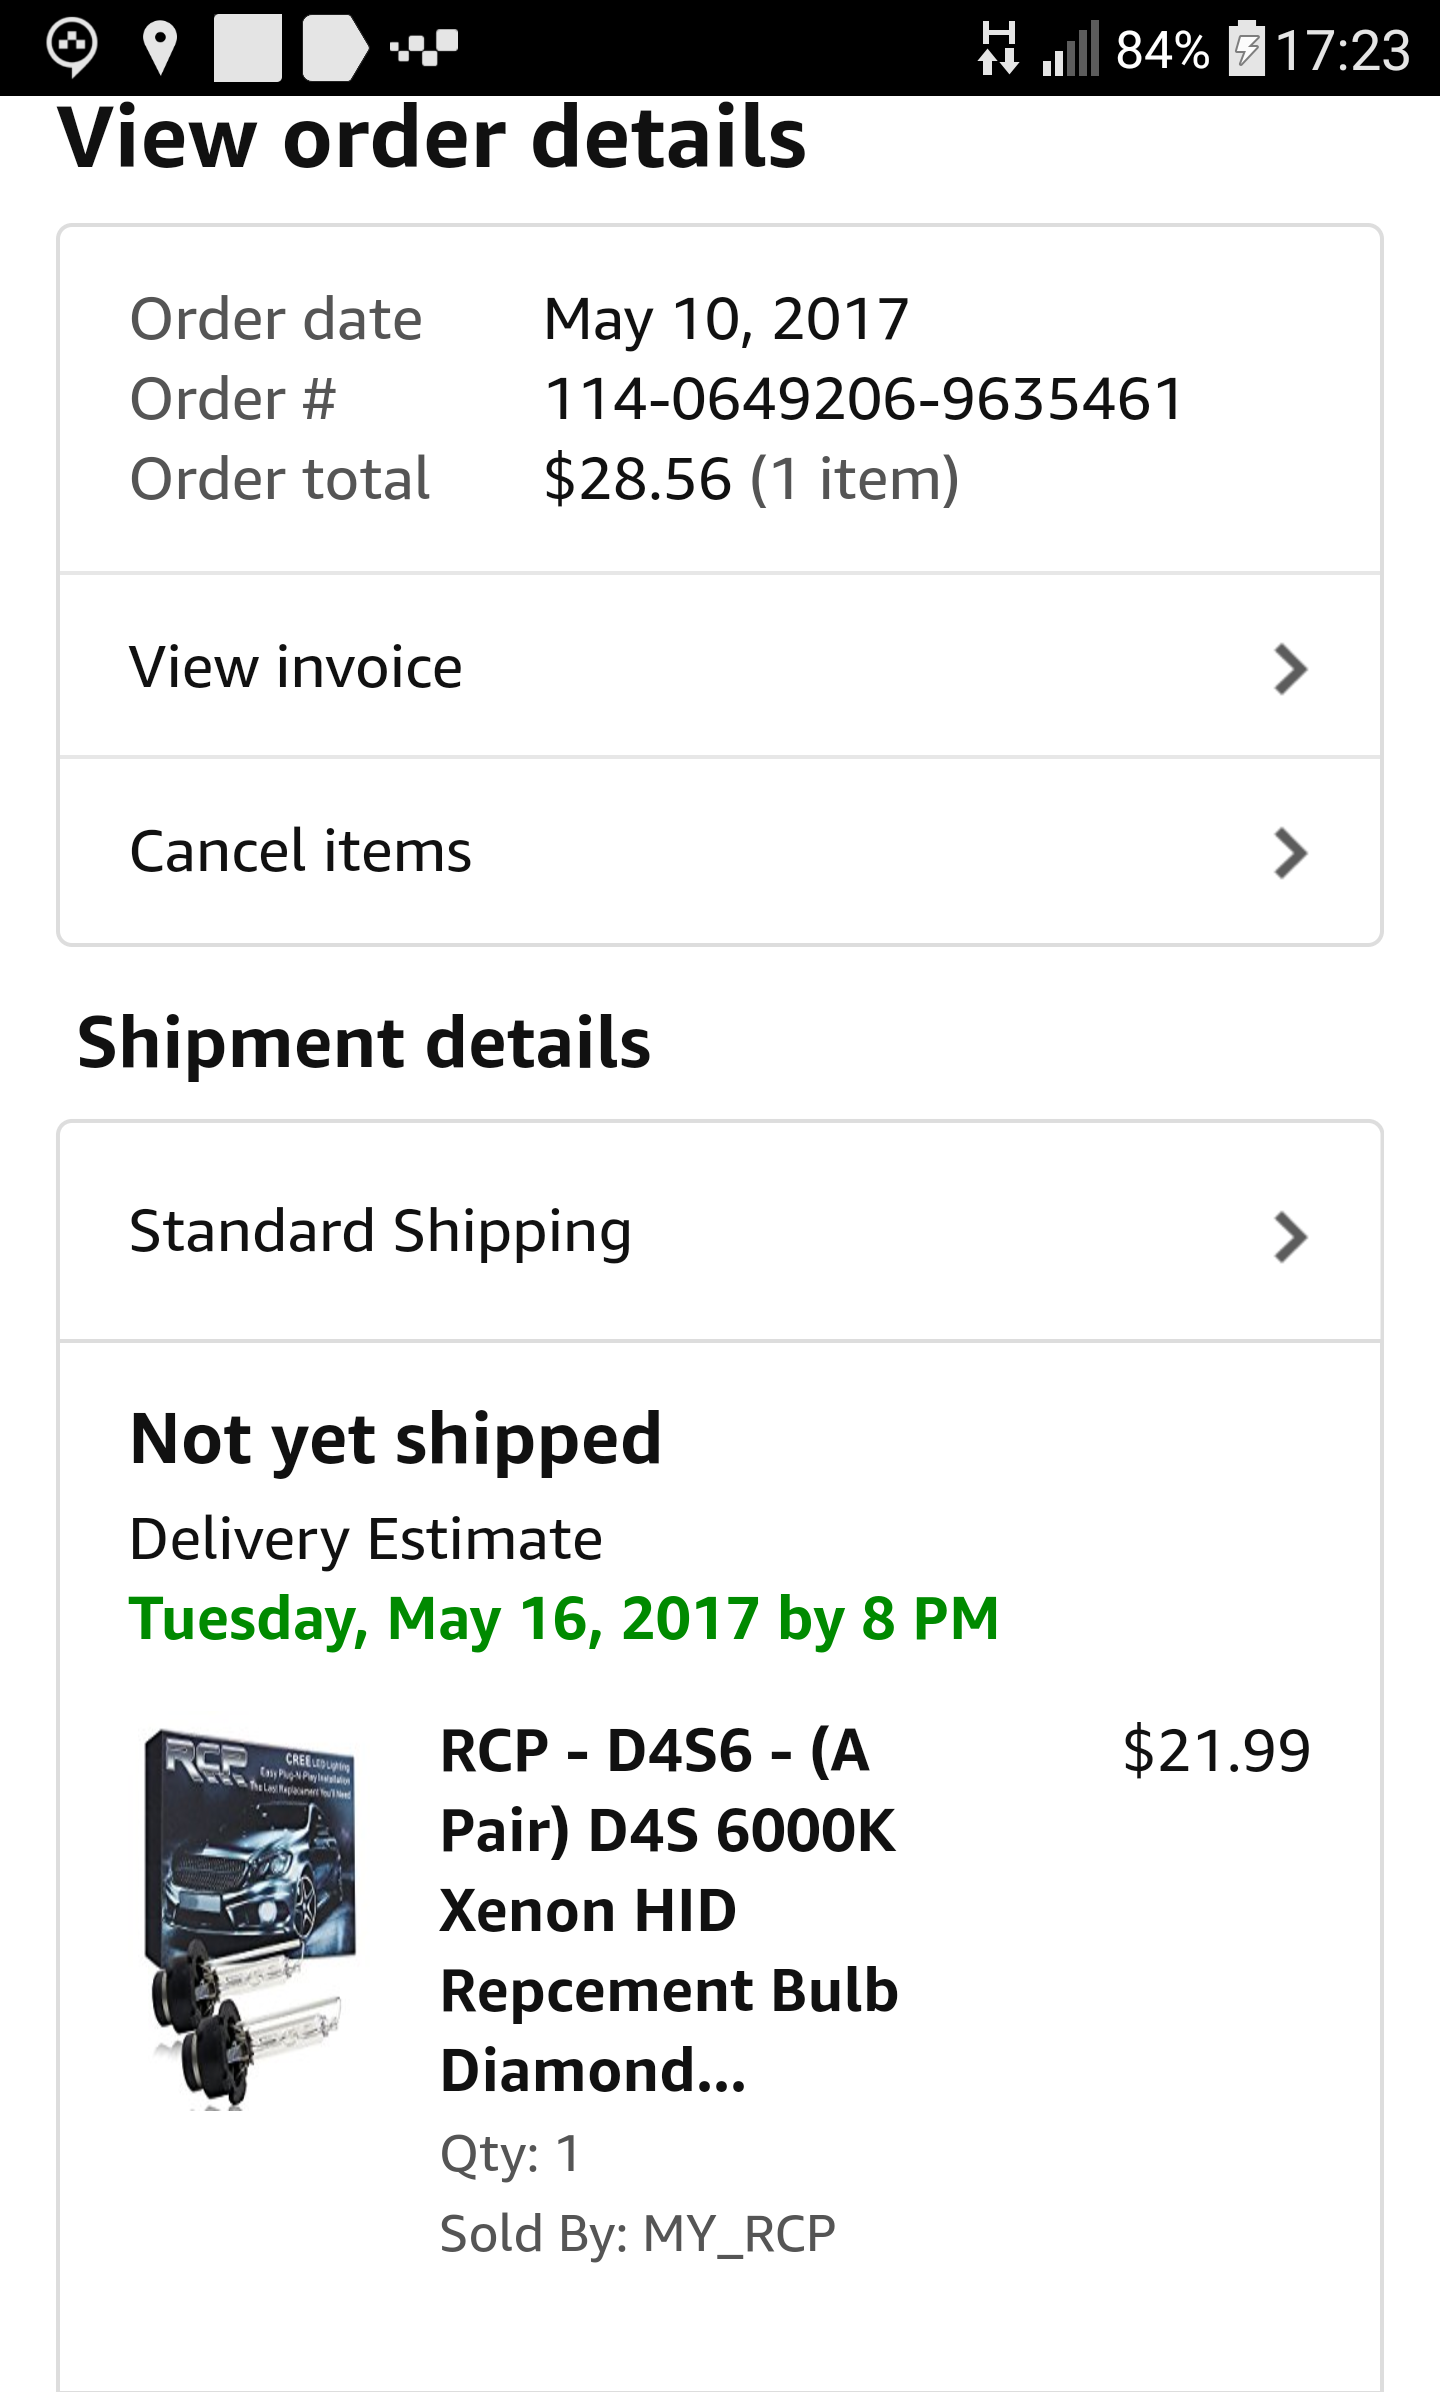Tap the Sold By MY_RCP seller text

638,2234
